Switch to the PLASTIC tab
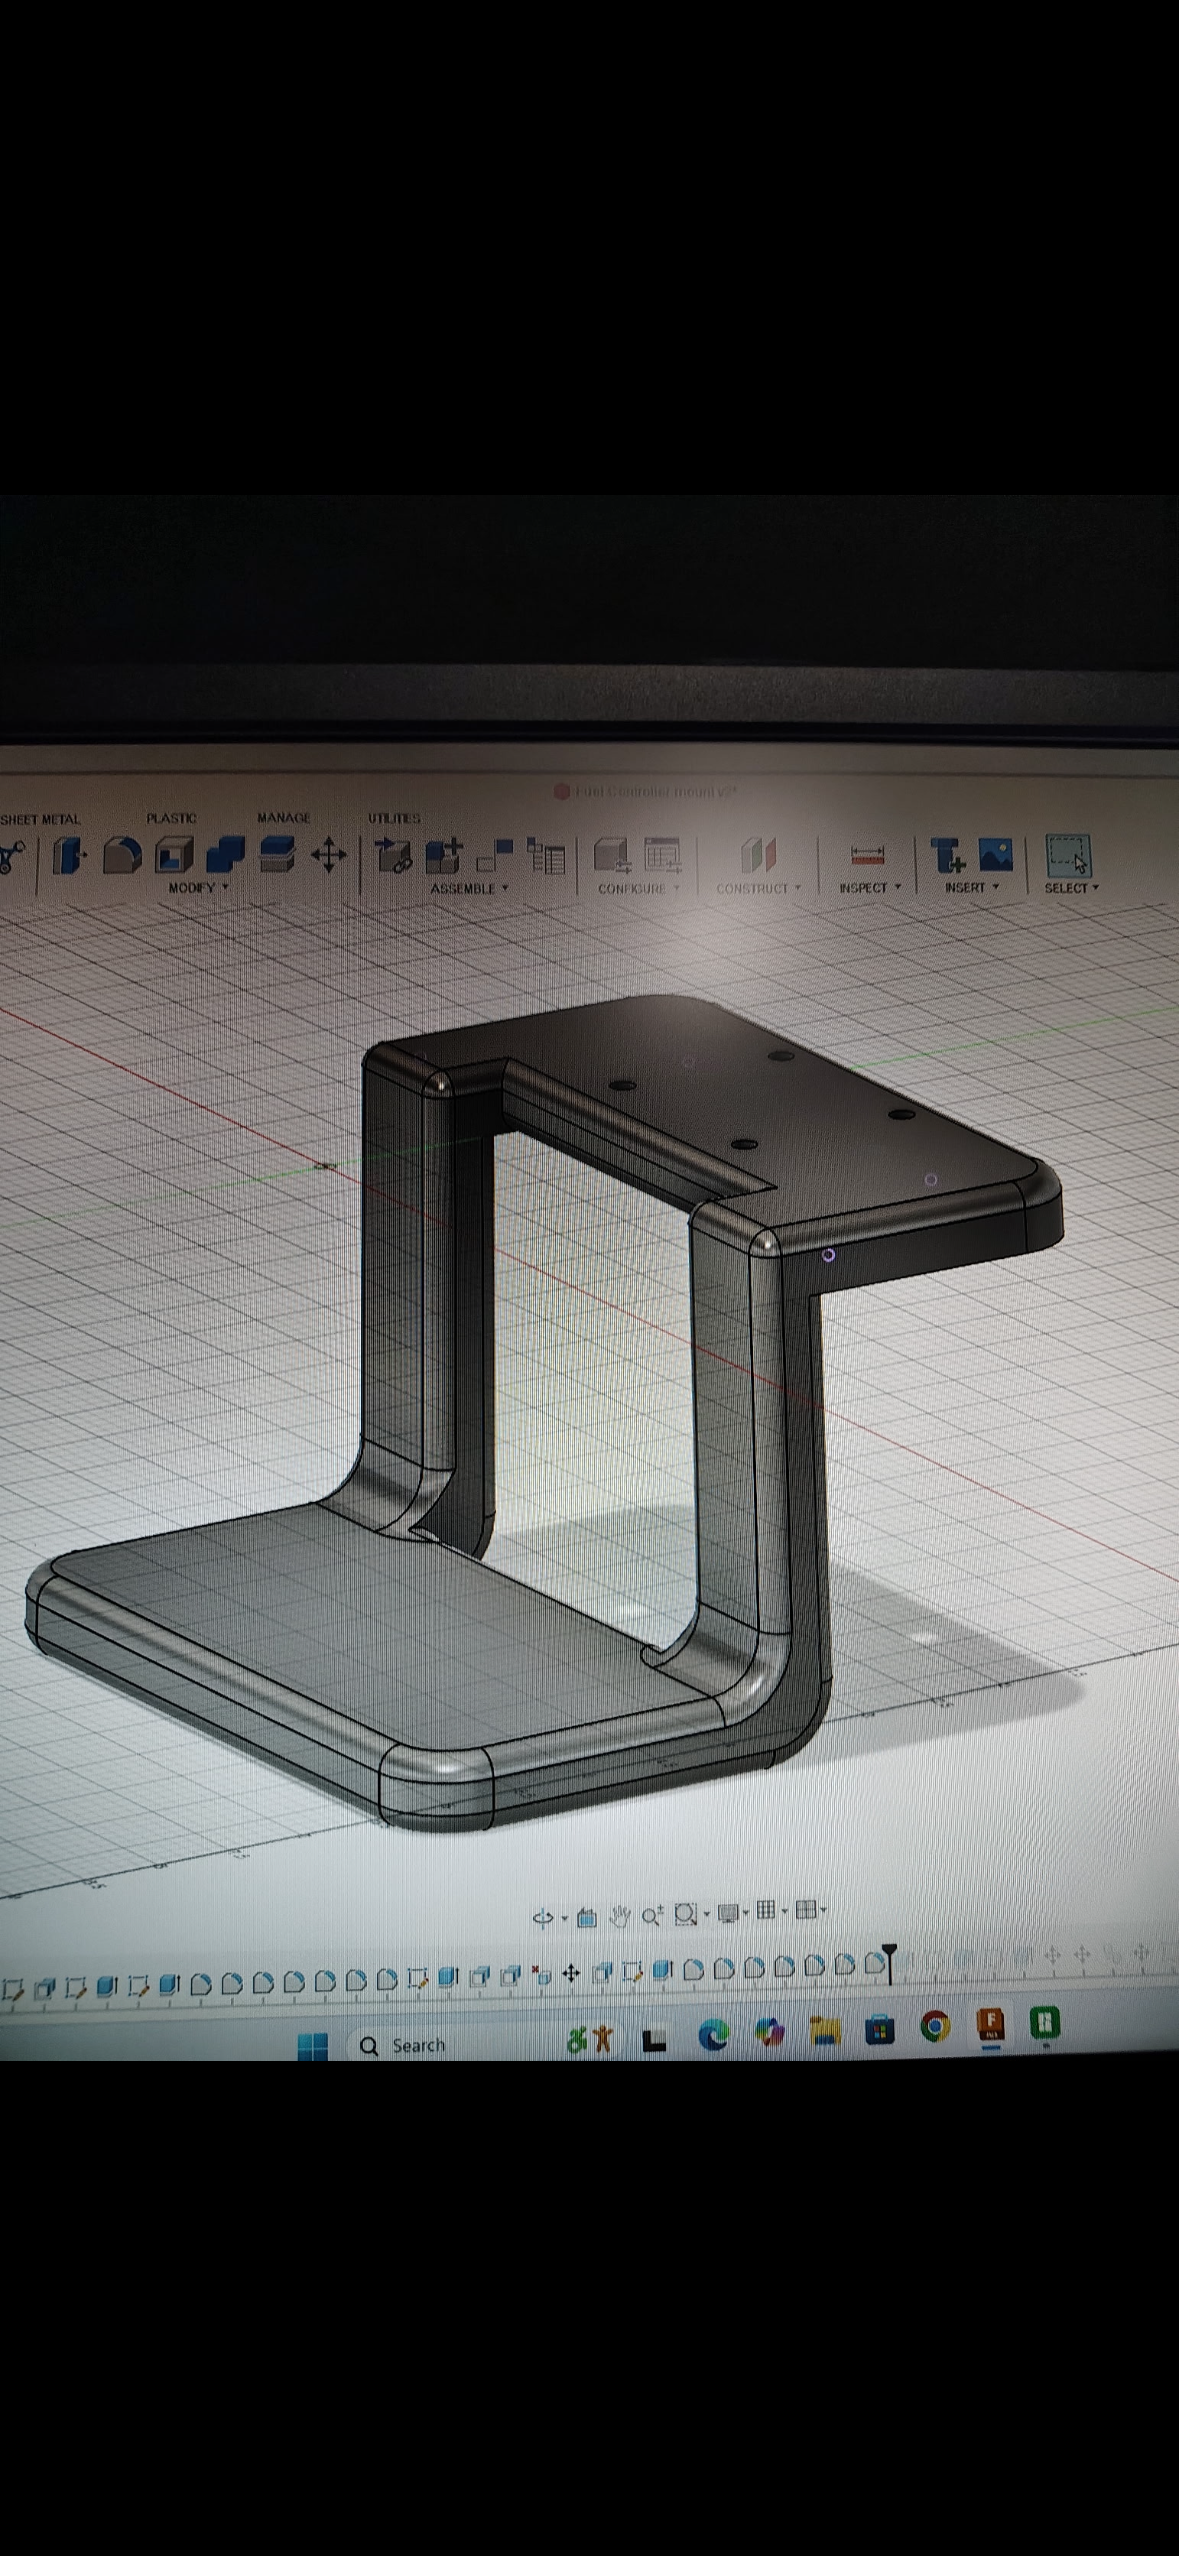 coord(171,818)
